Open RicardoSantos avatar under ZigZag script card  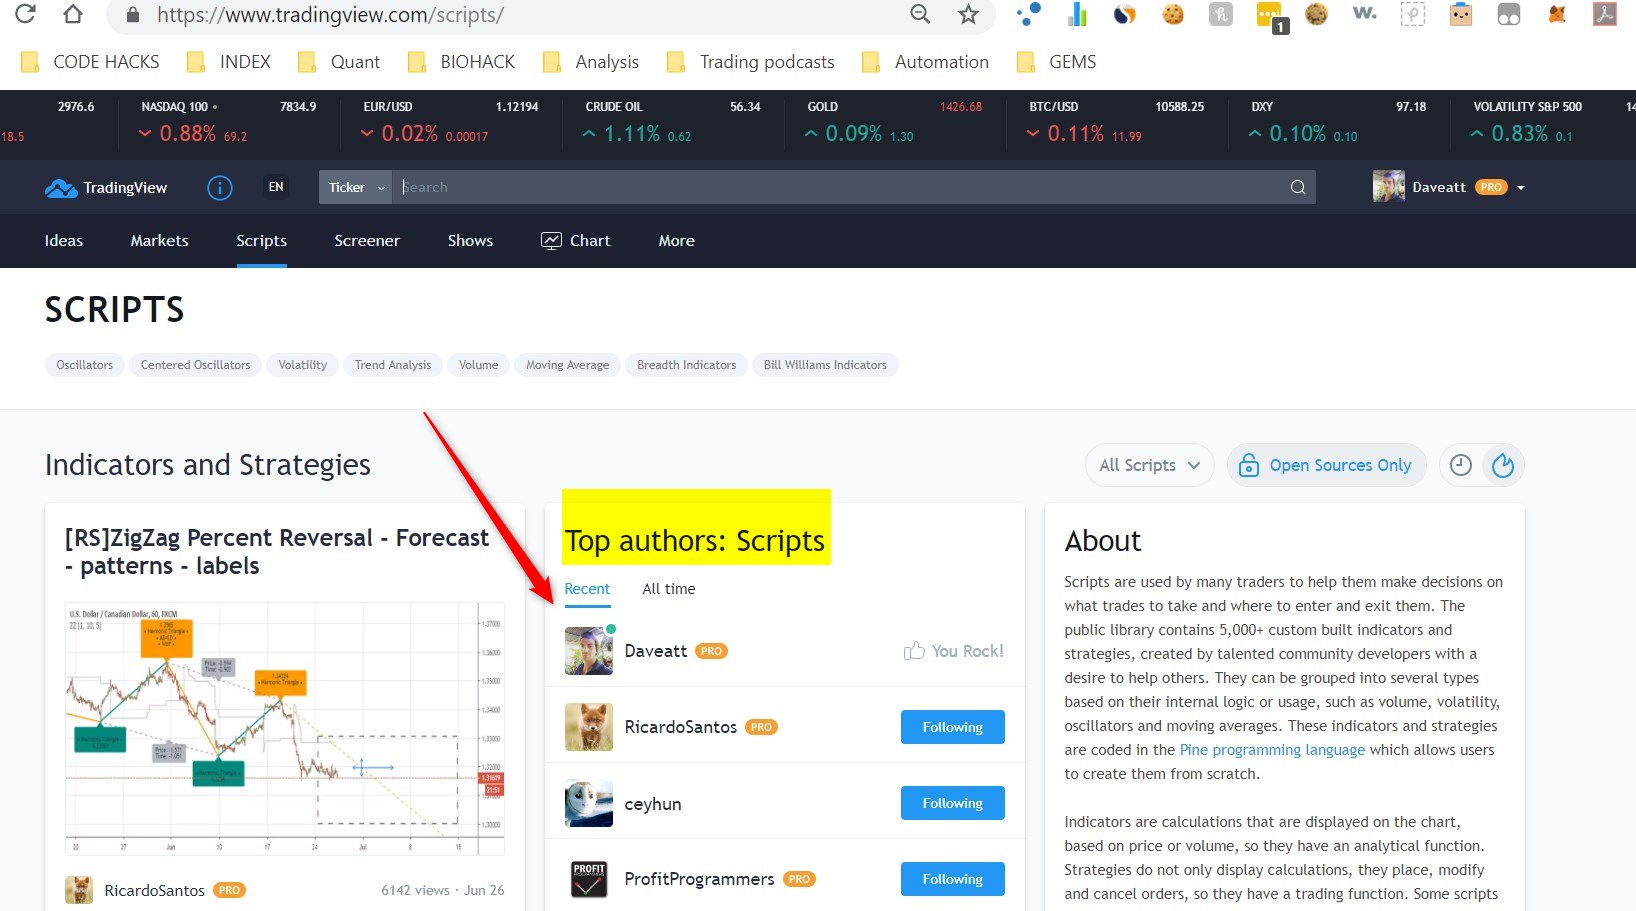79,890
